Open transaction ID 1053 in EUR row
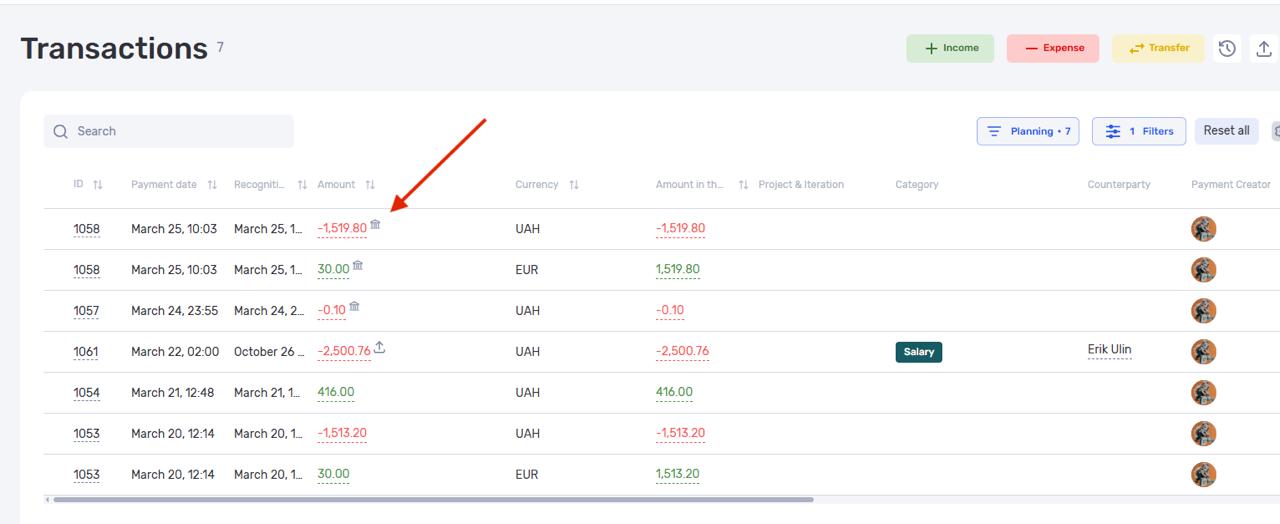 pyautogui.click(x=86, y=475)
